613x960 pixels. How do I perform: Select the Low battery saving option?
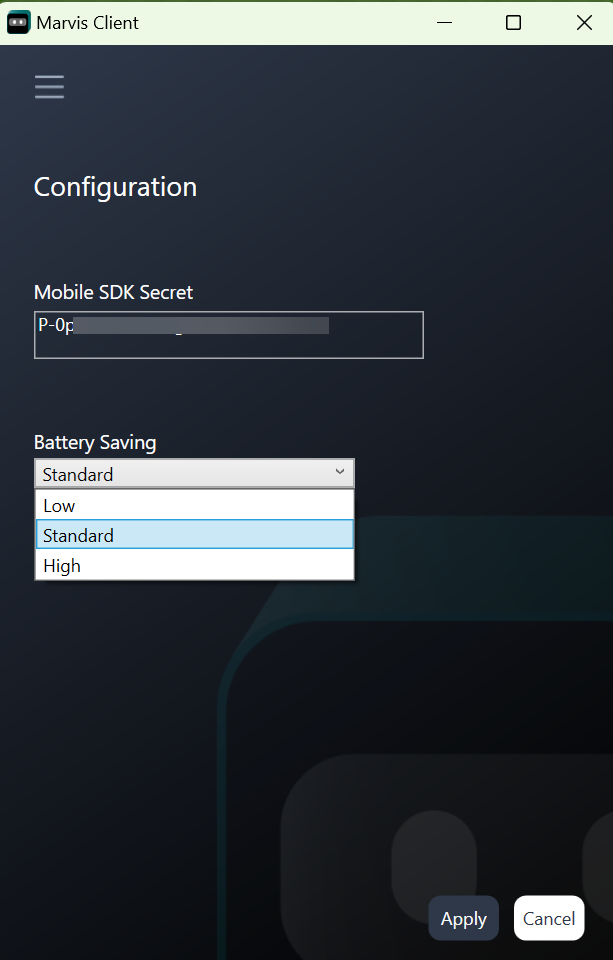tap(195, 506)
